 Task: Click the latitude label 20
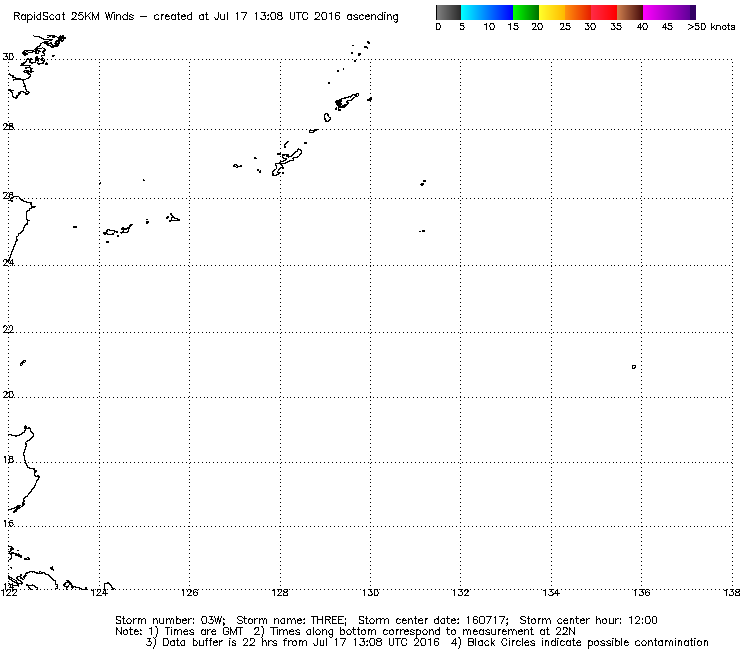[x=8, y=395]
